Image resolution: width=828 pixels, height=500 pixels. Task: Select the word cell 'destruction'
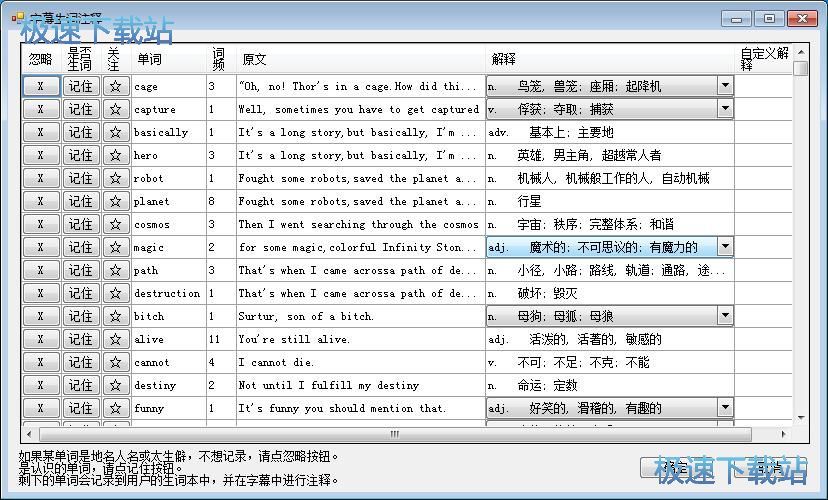(169, 293)
